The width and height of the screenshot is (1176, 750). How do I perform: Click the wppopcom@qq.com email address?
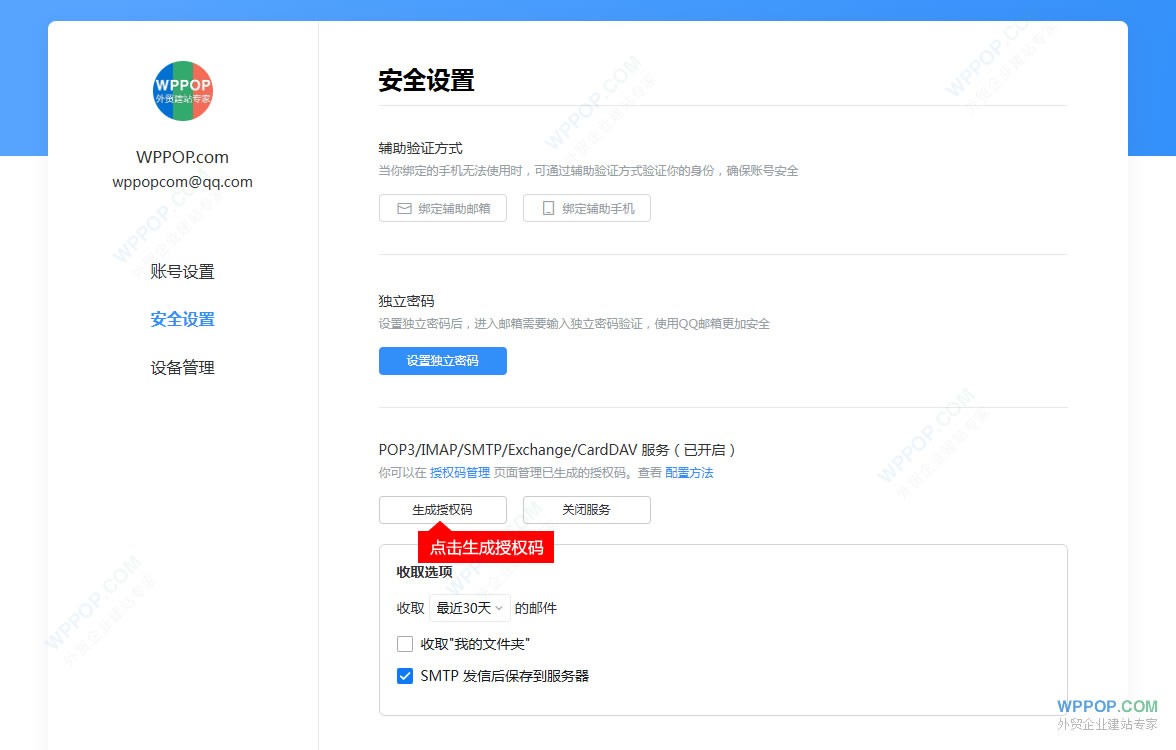tap(182, 181)
